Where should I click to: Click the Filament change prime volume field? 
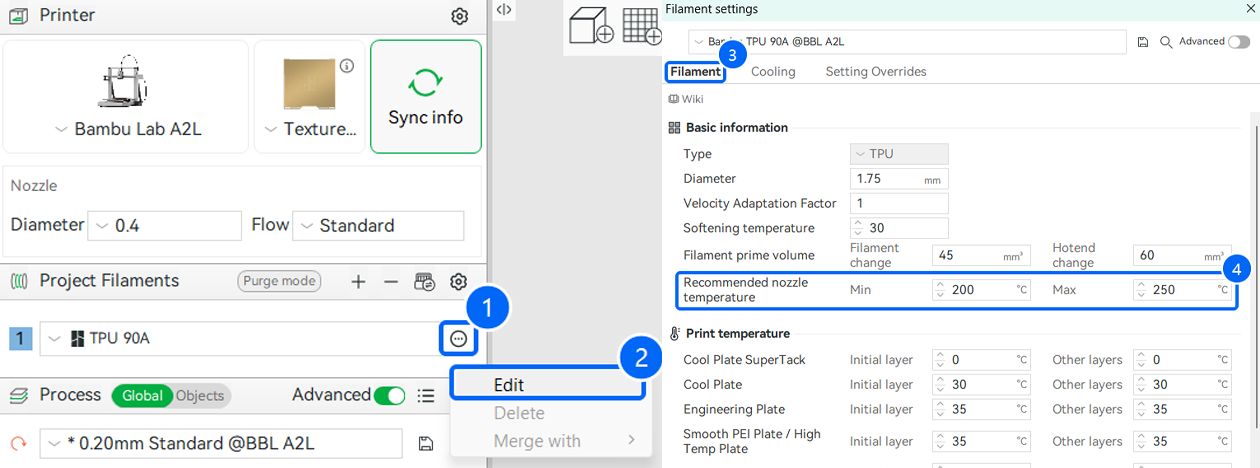980,255
